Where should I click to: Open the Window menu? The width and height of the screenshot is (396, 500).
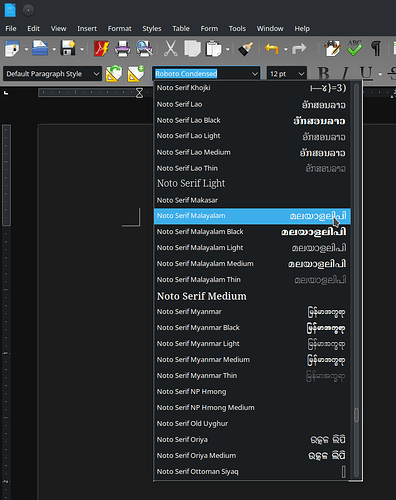(x=270, y=29)
